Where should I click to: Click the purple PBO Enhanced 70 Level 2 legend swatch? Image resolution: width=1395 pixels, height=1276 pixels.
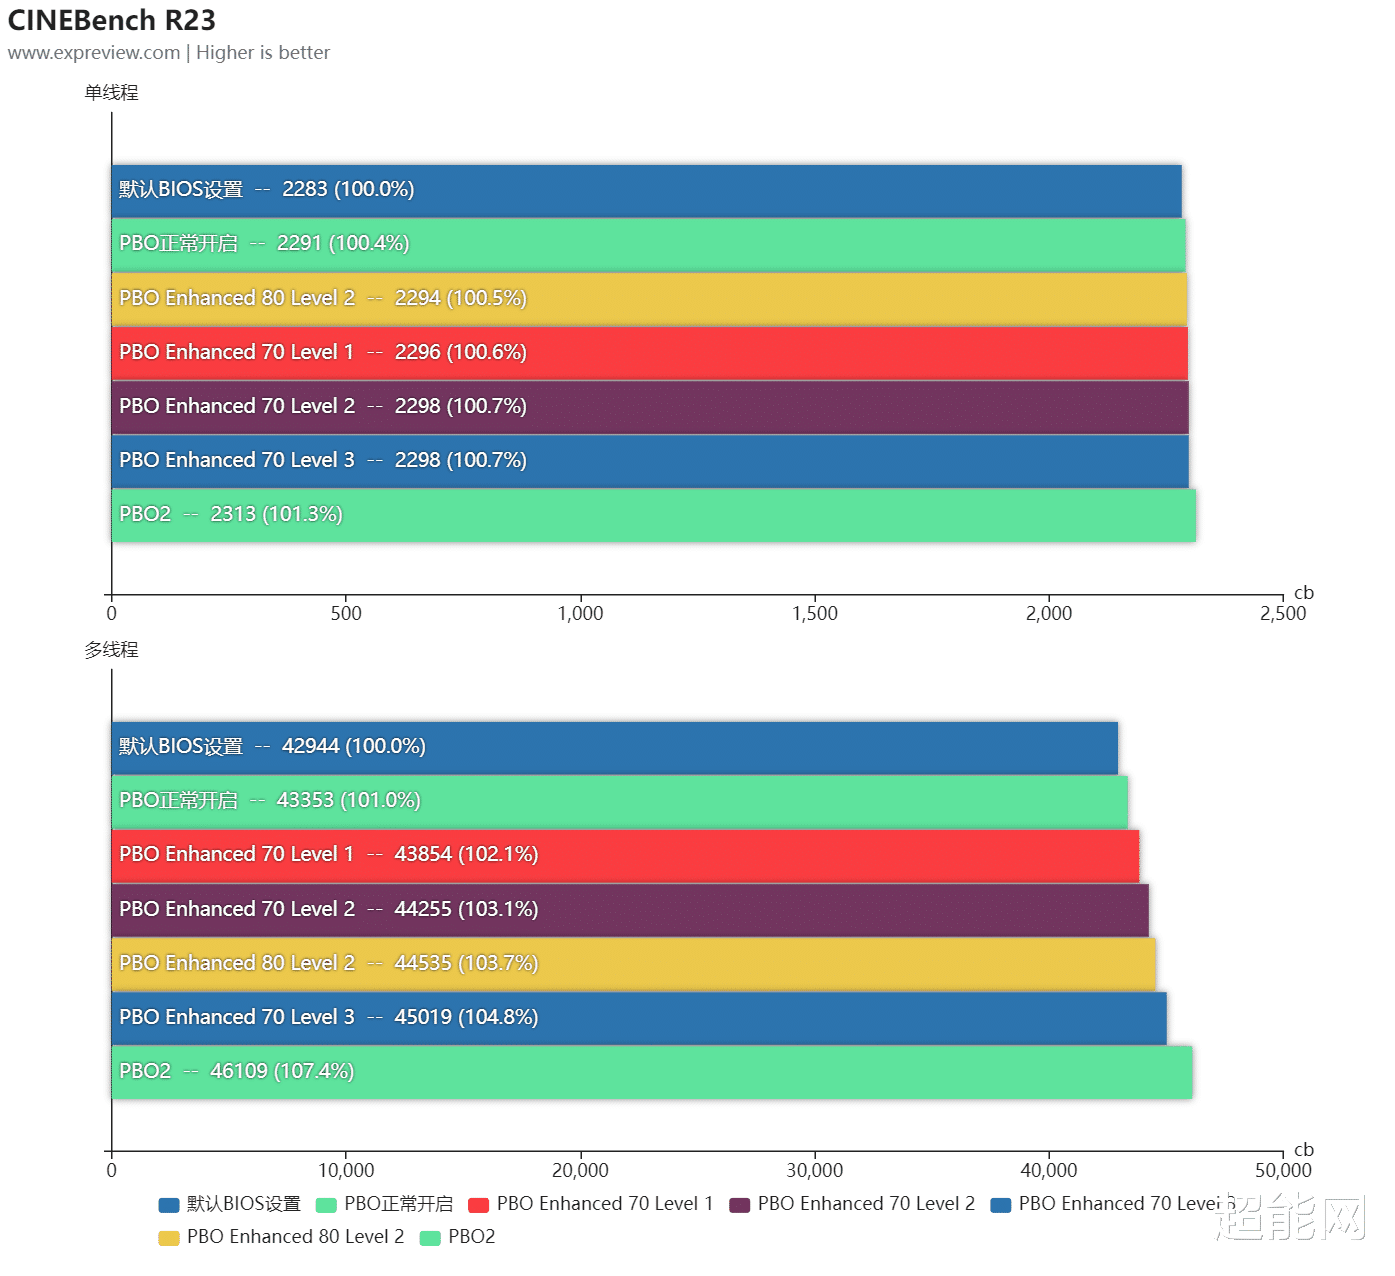pyautogui.click(x=740, y=1205)
